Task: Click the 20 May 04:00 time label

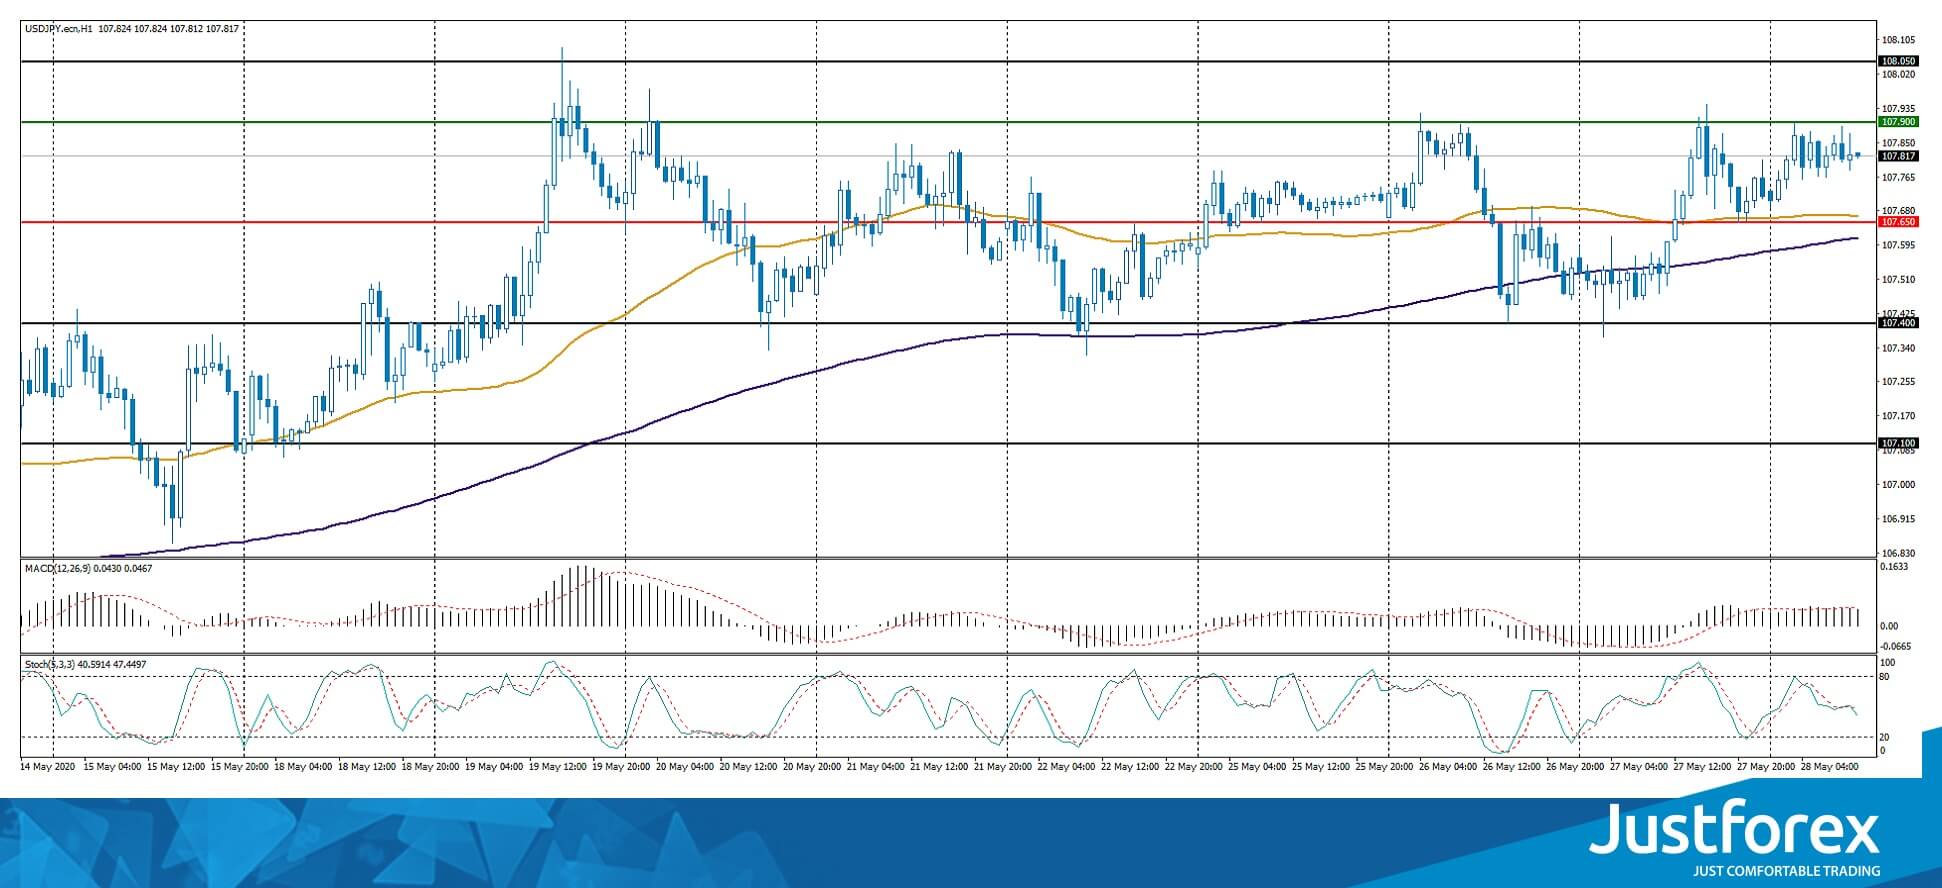Action: click(685, 766)
